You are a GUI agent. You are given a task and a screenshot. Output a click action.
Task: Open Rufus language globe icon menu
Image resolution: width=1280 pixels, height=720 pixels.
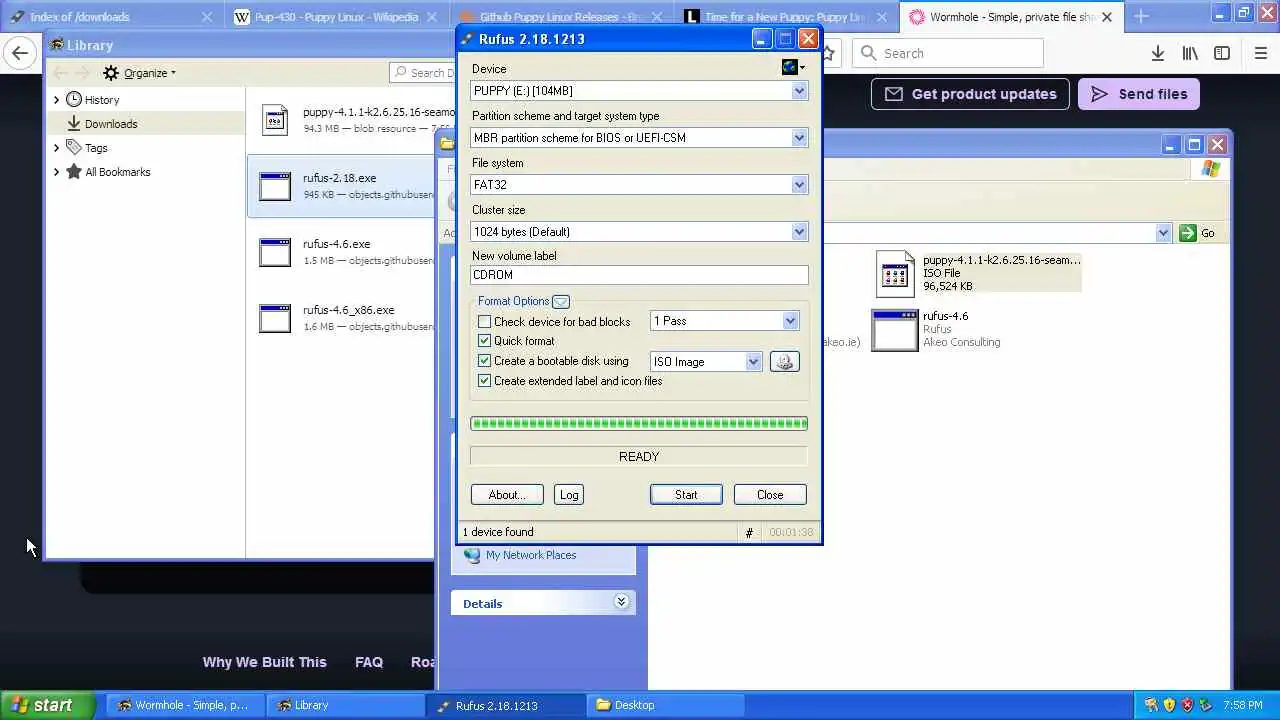click(793, 67)
